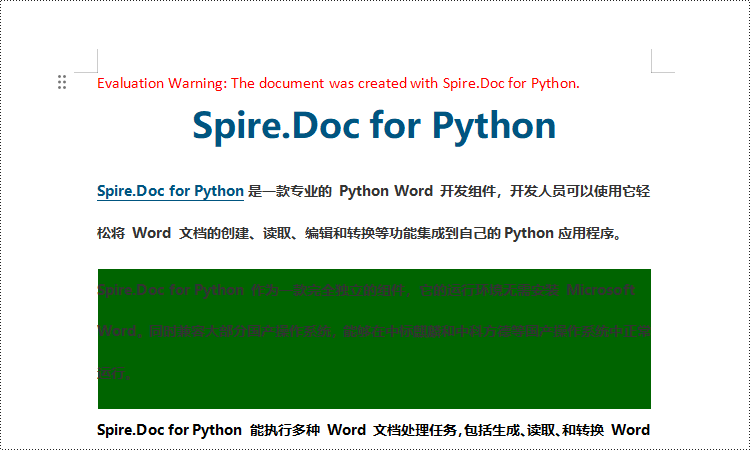Click the green-highlighted line ending with Microsoft

tap(366, 290)
